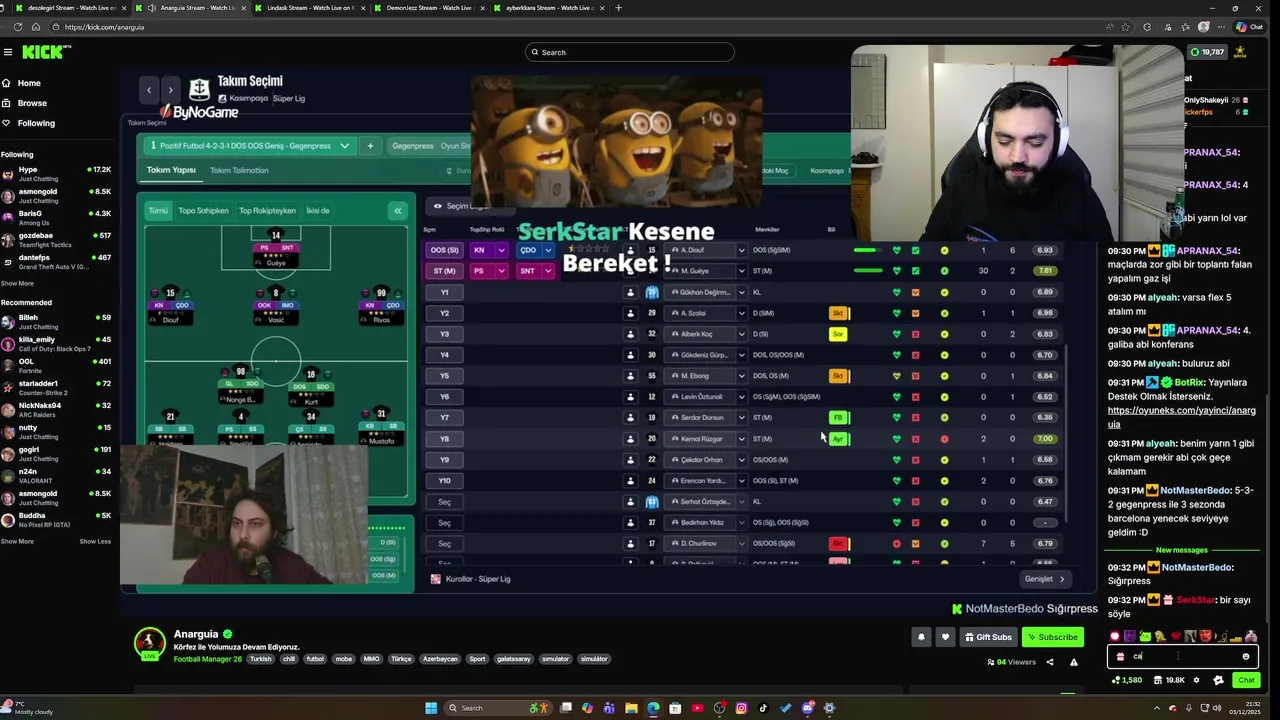Screen dimensions: 1280x720
Task: Click the green KICK logo
Action: [44, 52]
